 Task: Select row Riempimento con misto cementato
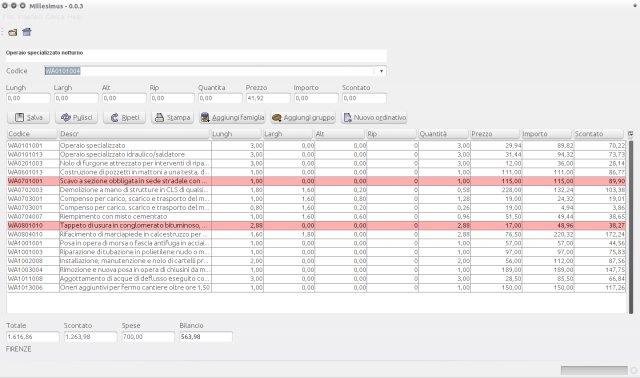[x=316, y=216]
